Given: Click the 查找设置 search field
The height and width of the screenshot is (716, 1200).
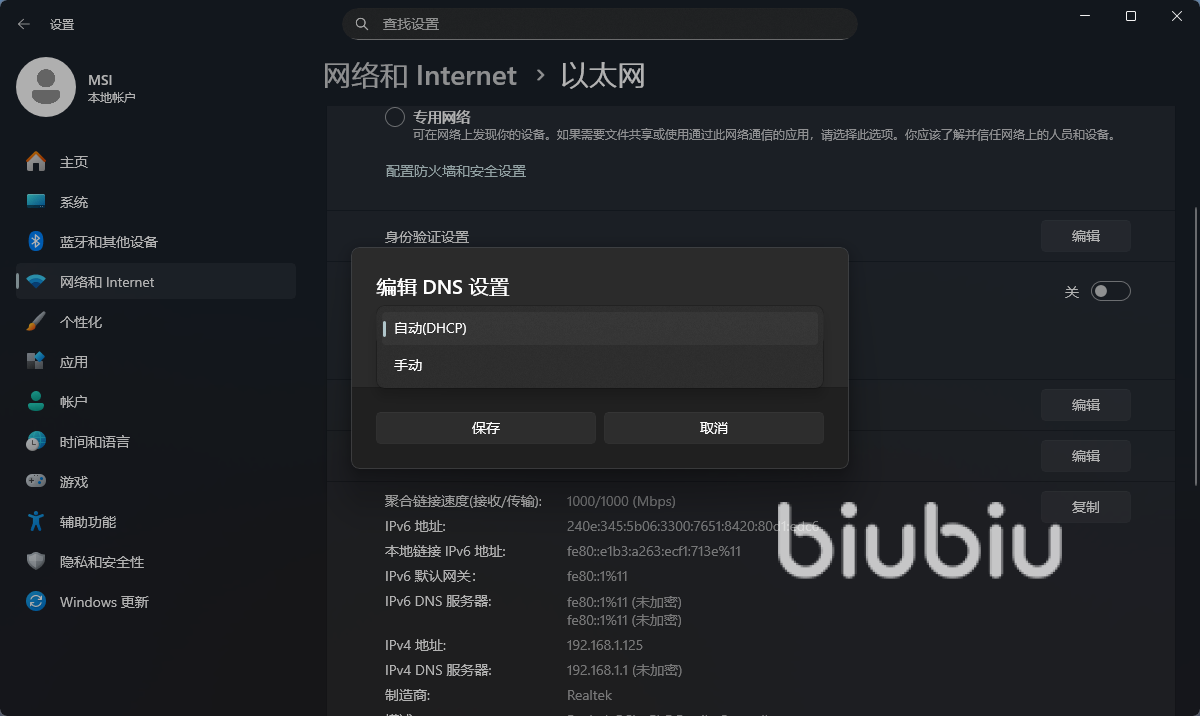Looking at the screenshot, I should coord(600,24).
